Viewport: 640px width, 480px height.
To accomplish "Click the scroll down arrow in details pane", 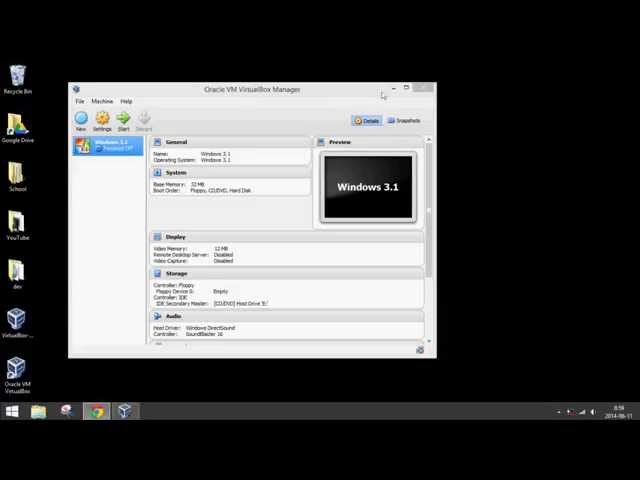I will 429,341.
